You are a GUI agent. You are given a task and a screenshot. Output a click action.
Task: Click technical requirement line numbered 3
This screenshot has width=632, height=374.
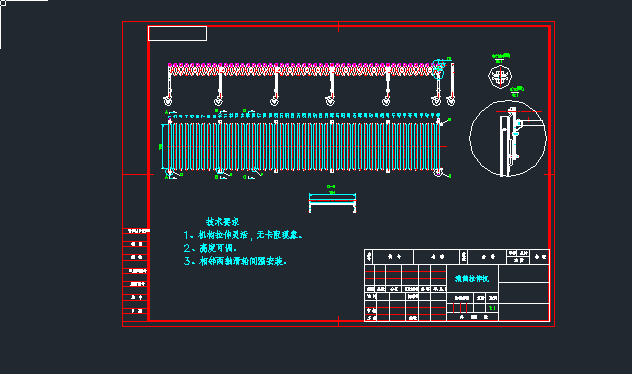[235, 261]
